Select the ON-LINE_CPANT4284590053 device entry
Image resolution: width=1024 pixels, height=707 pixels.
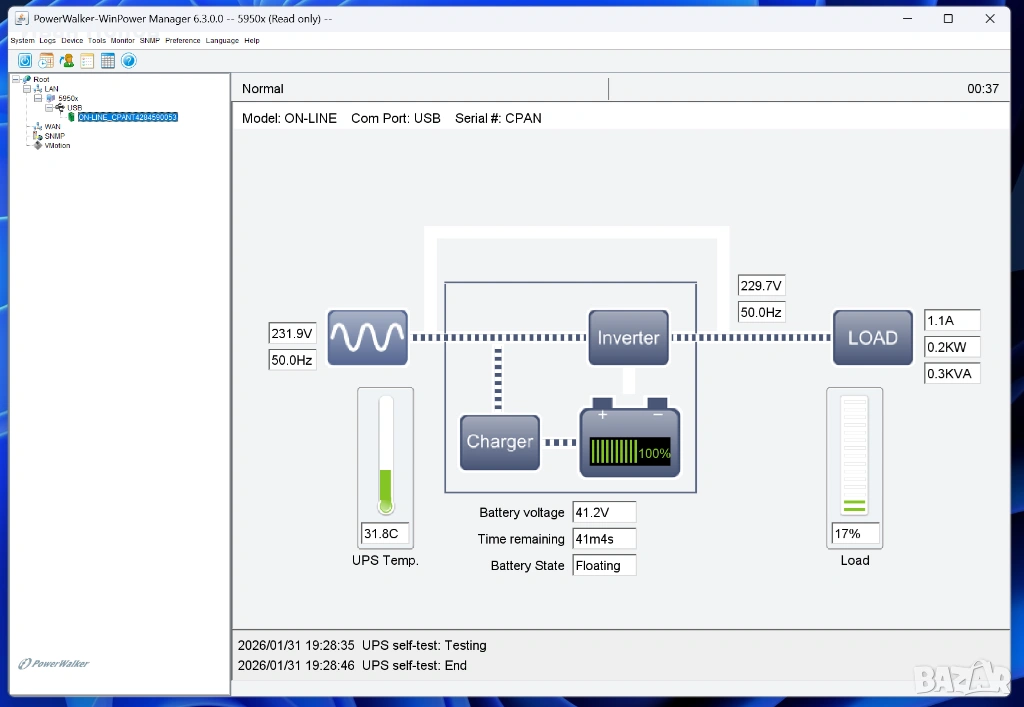[x=127, y=117]
